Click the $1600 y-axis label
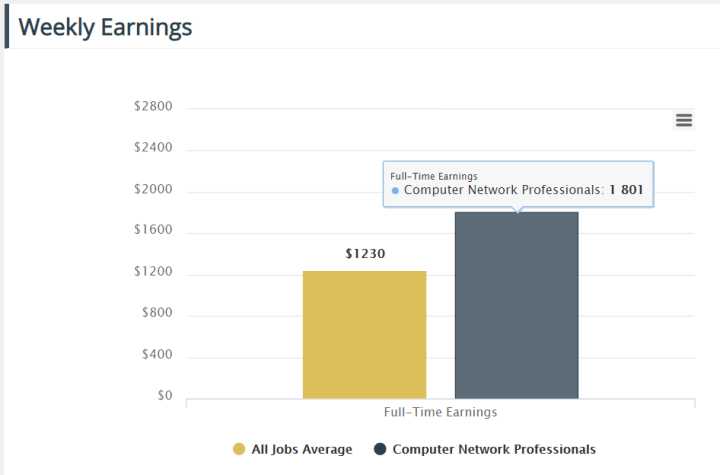The height and width of the screenshot is (475, 720). click(x=153, y=230)
